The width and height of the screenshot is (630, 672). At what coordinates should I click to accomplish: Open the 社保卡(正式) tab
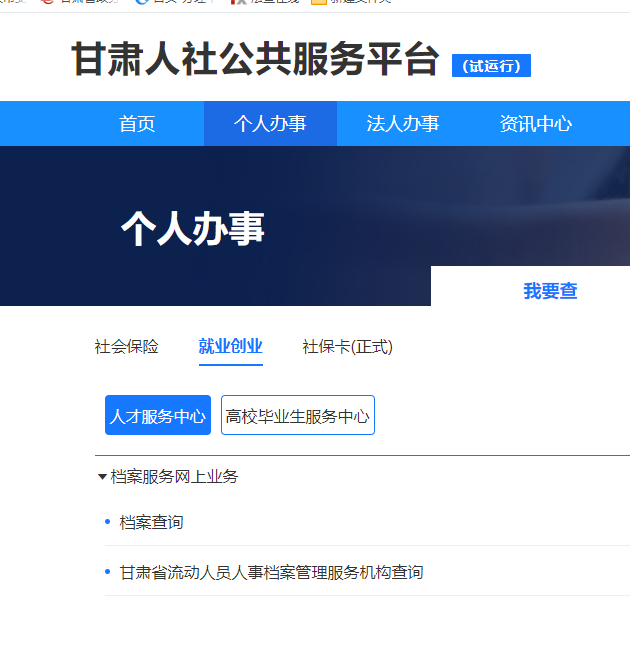pyautogui.click(x=348, y=347)
